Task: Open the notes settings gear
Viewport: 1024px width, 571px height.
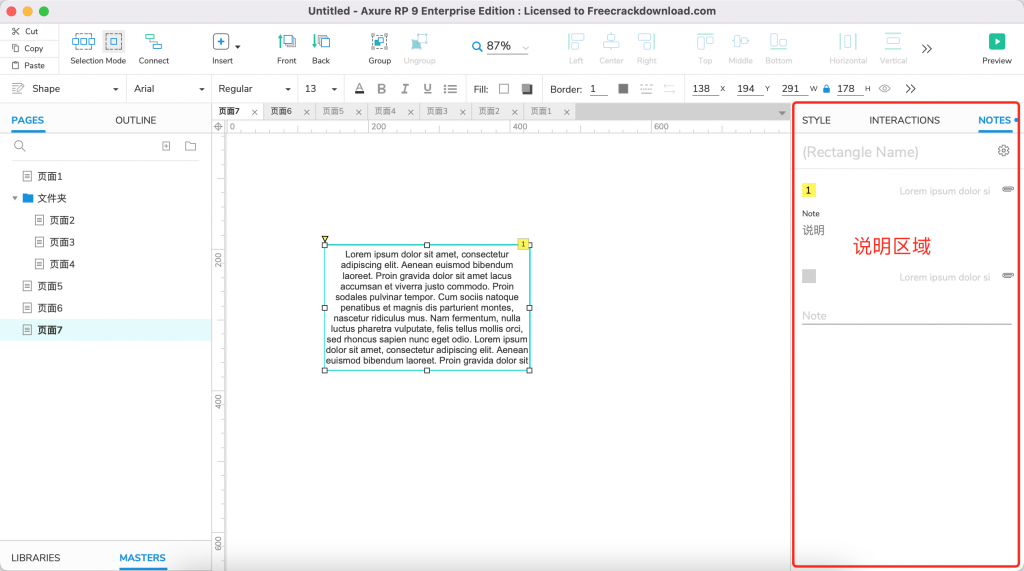Action: coord(1003,151)
